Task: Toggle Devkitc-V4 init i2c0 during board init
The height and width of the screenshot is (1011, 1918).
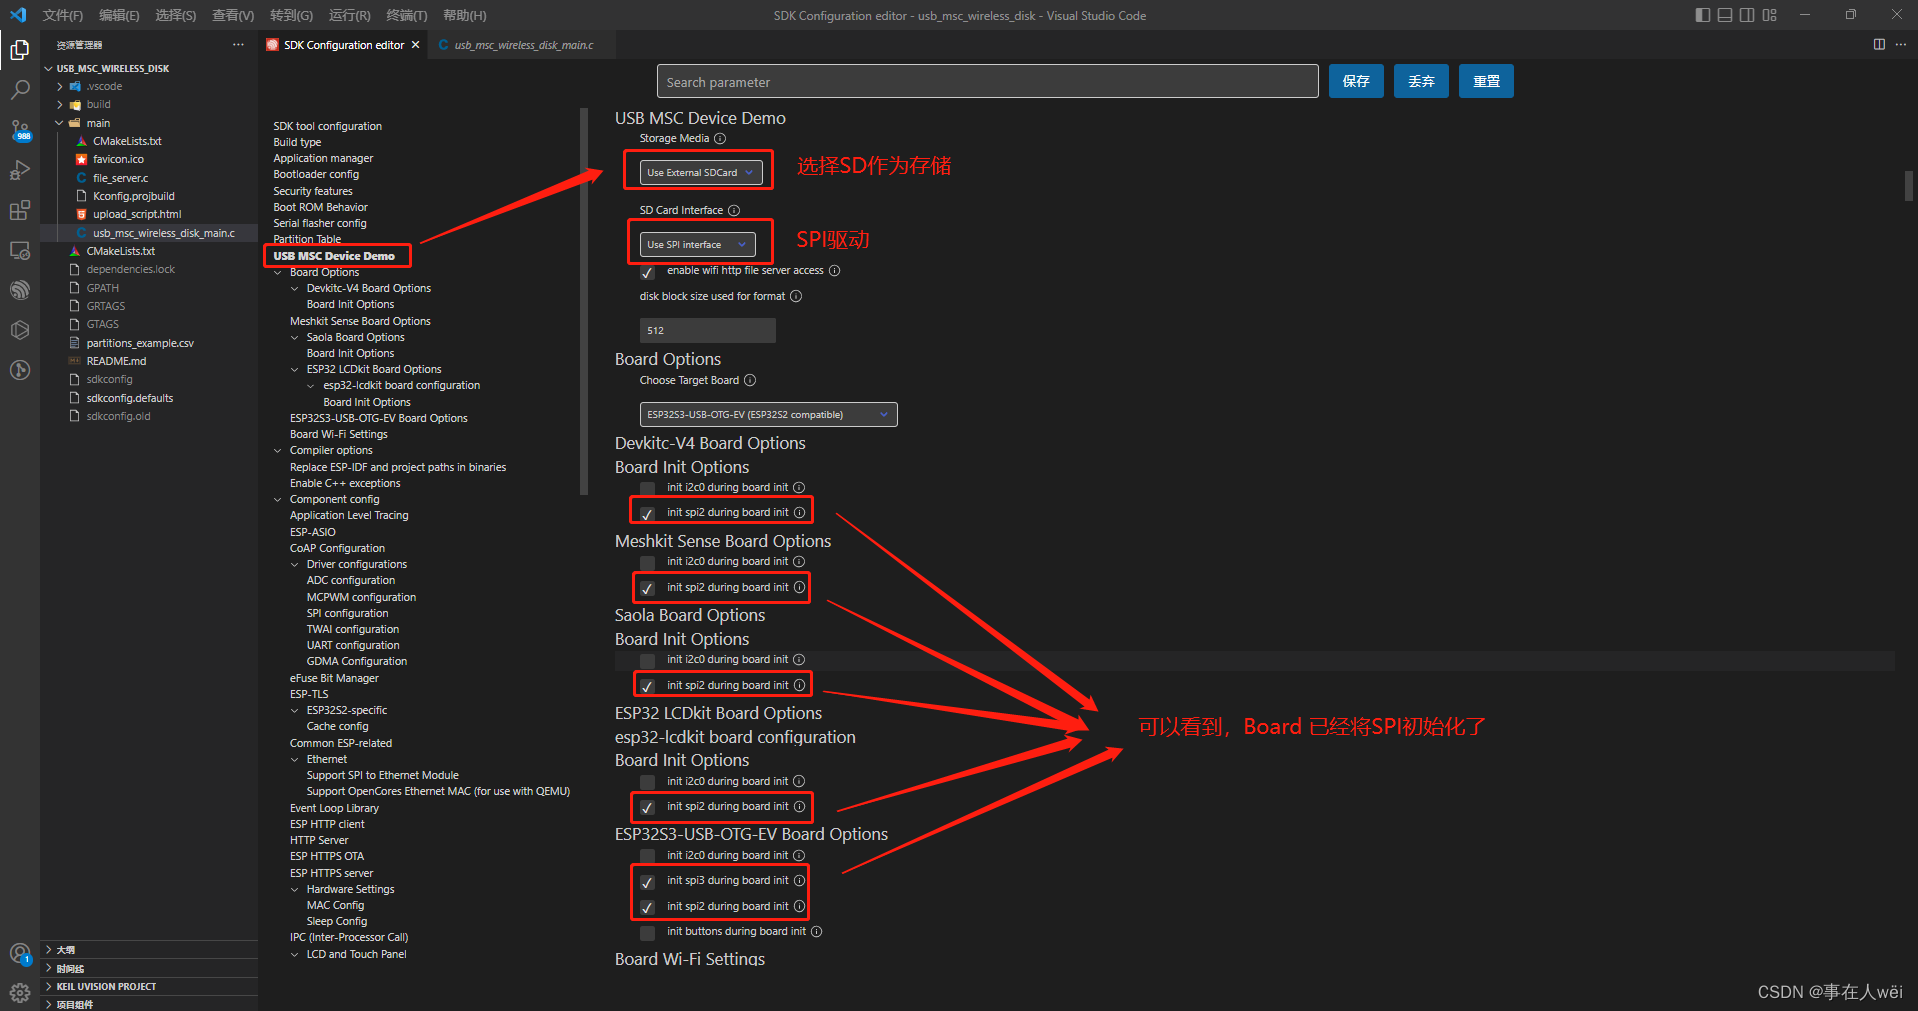Action: pos(647,488)
